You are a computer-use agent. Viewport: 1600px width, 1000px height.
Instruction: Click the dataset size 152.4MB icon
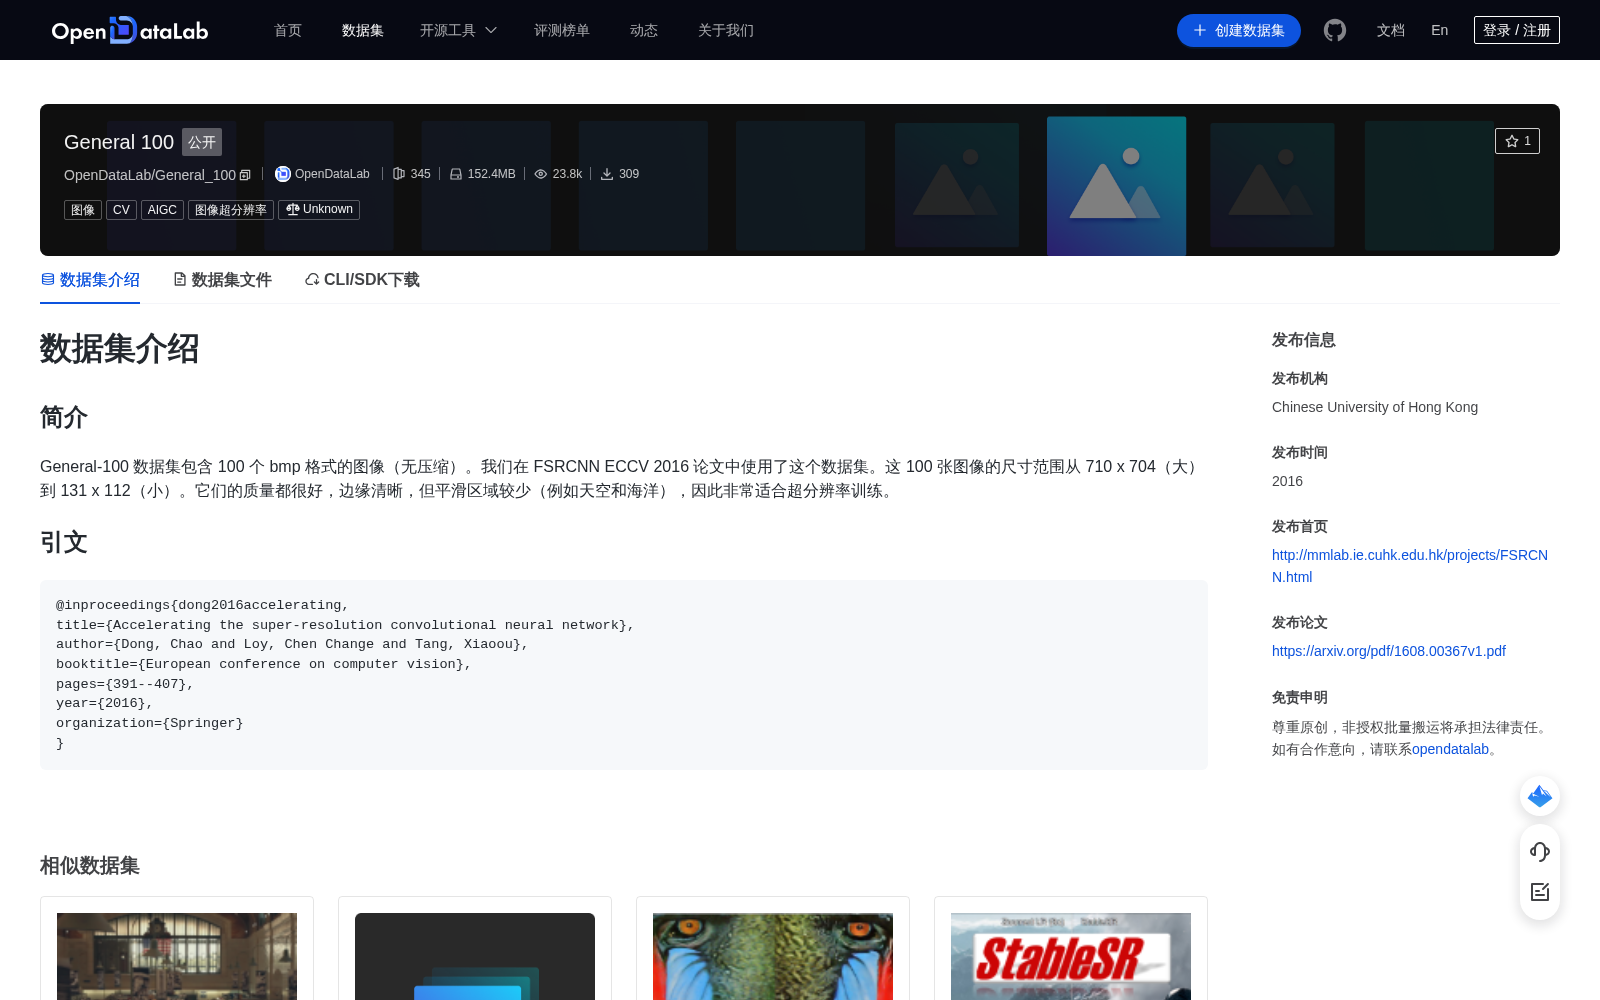click(456, 174)
